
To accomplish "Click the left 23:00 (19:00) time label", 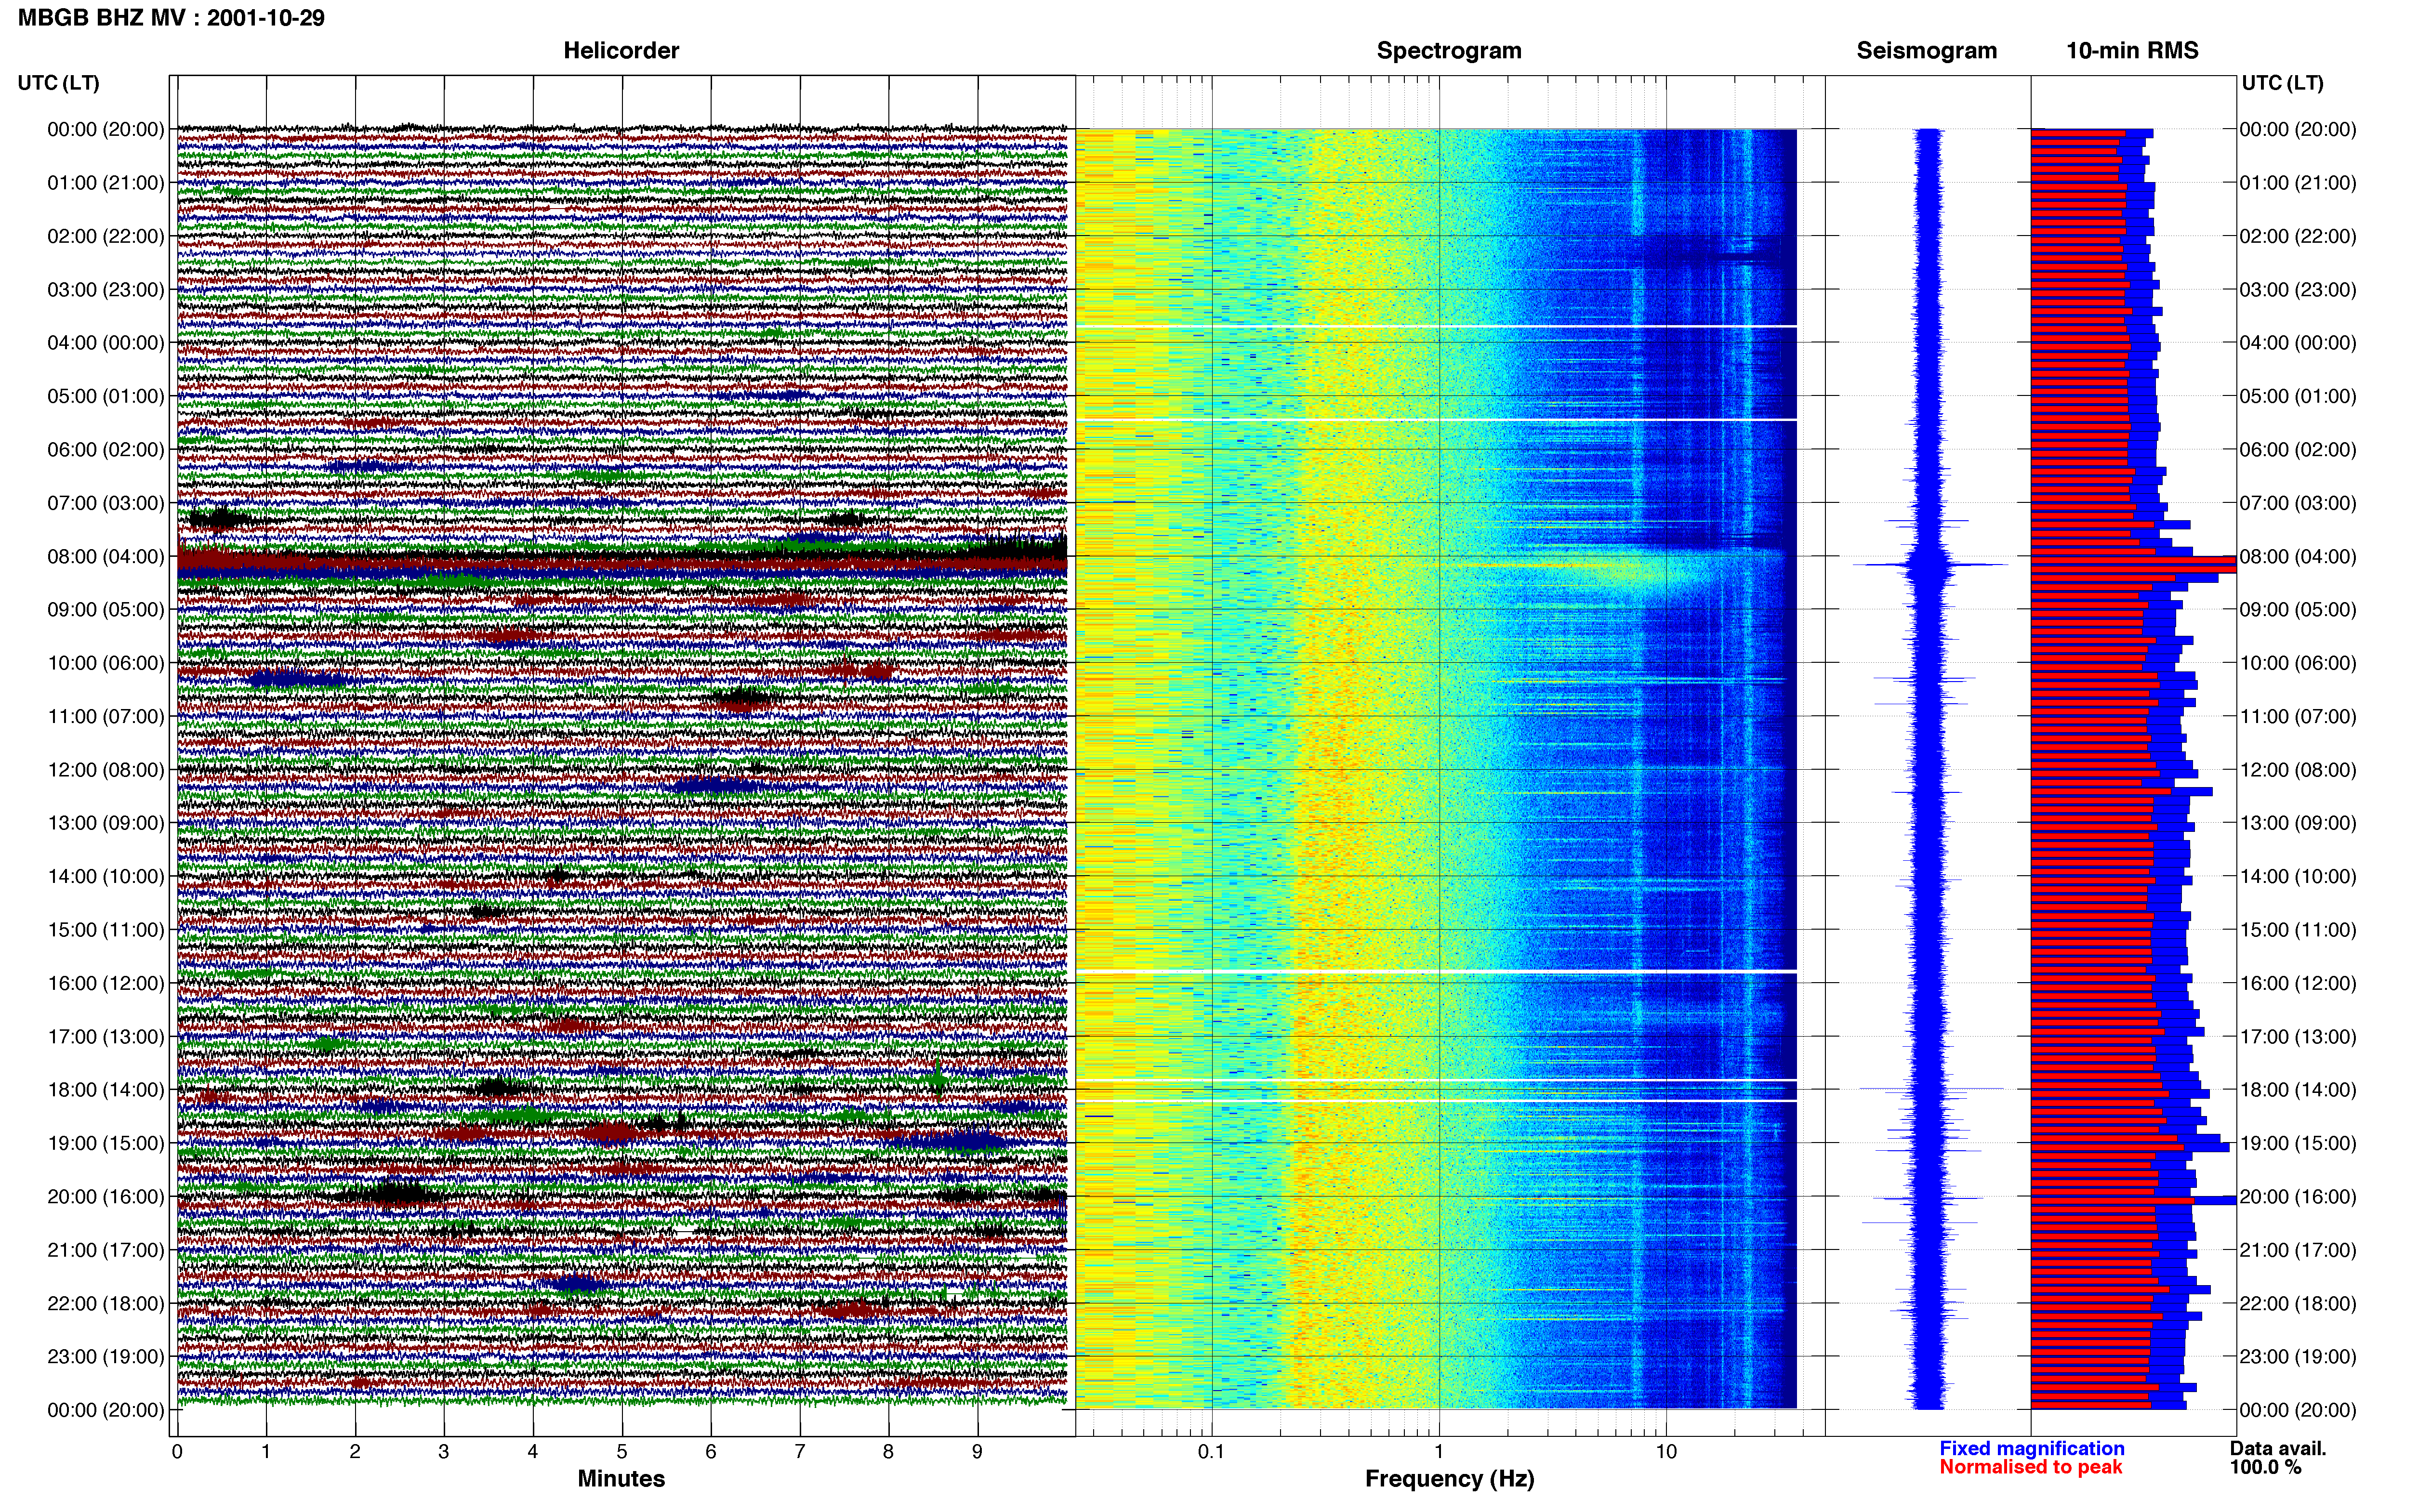I will [x=106, y=1357].
